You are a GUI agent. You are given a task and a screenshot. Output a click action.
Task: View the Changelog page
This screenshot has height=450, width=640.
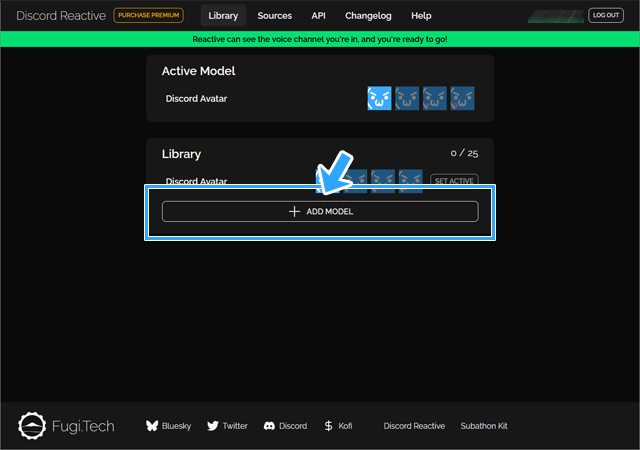(370, 16)
